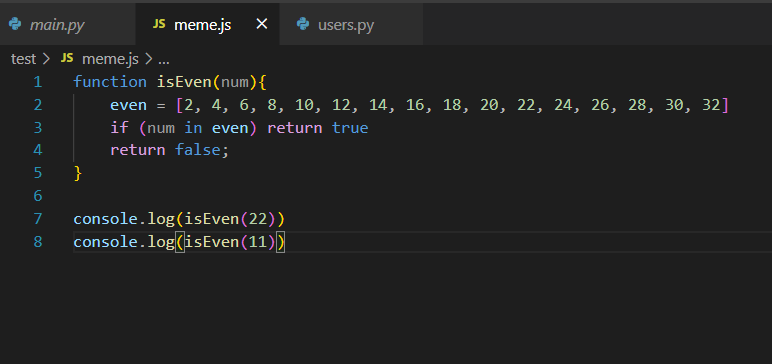772x364 pixels.
Task: Click the 'if' keyword on line 3
Action: 119,128
